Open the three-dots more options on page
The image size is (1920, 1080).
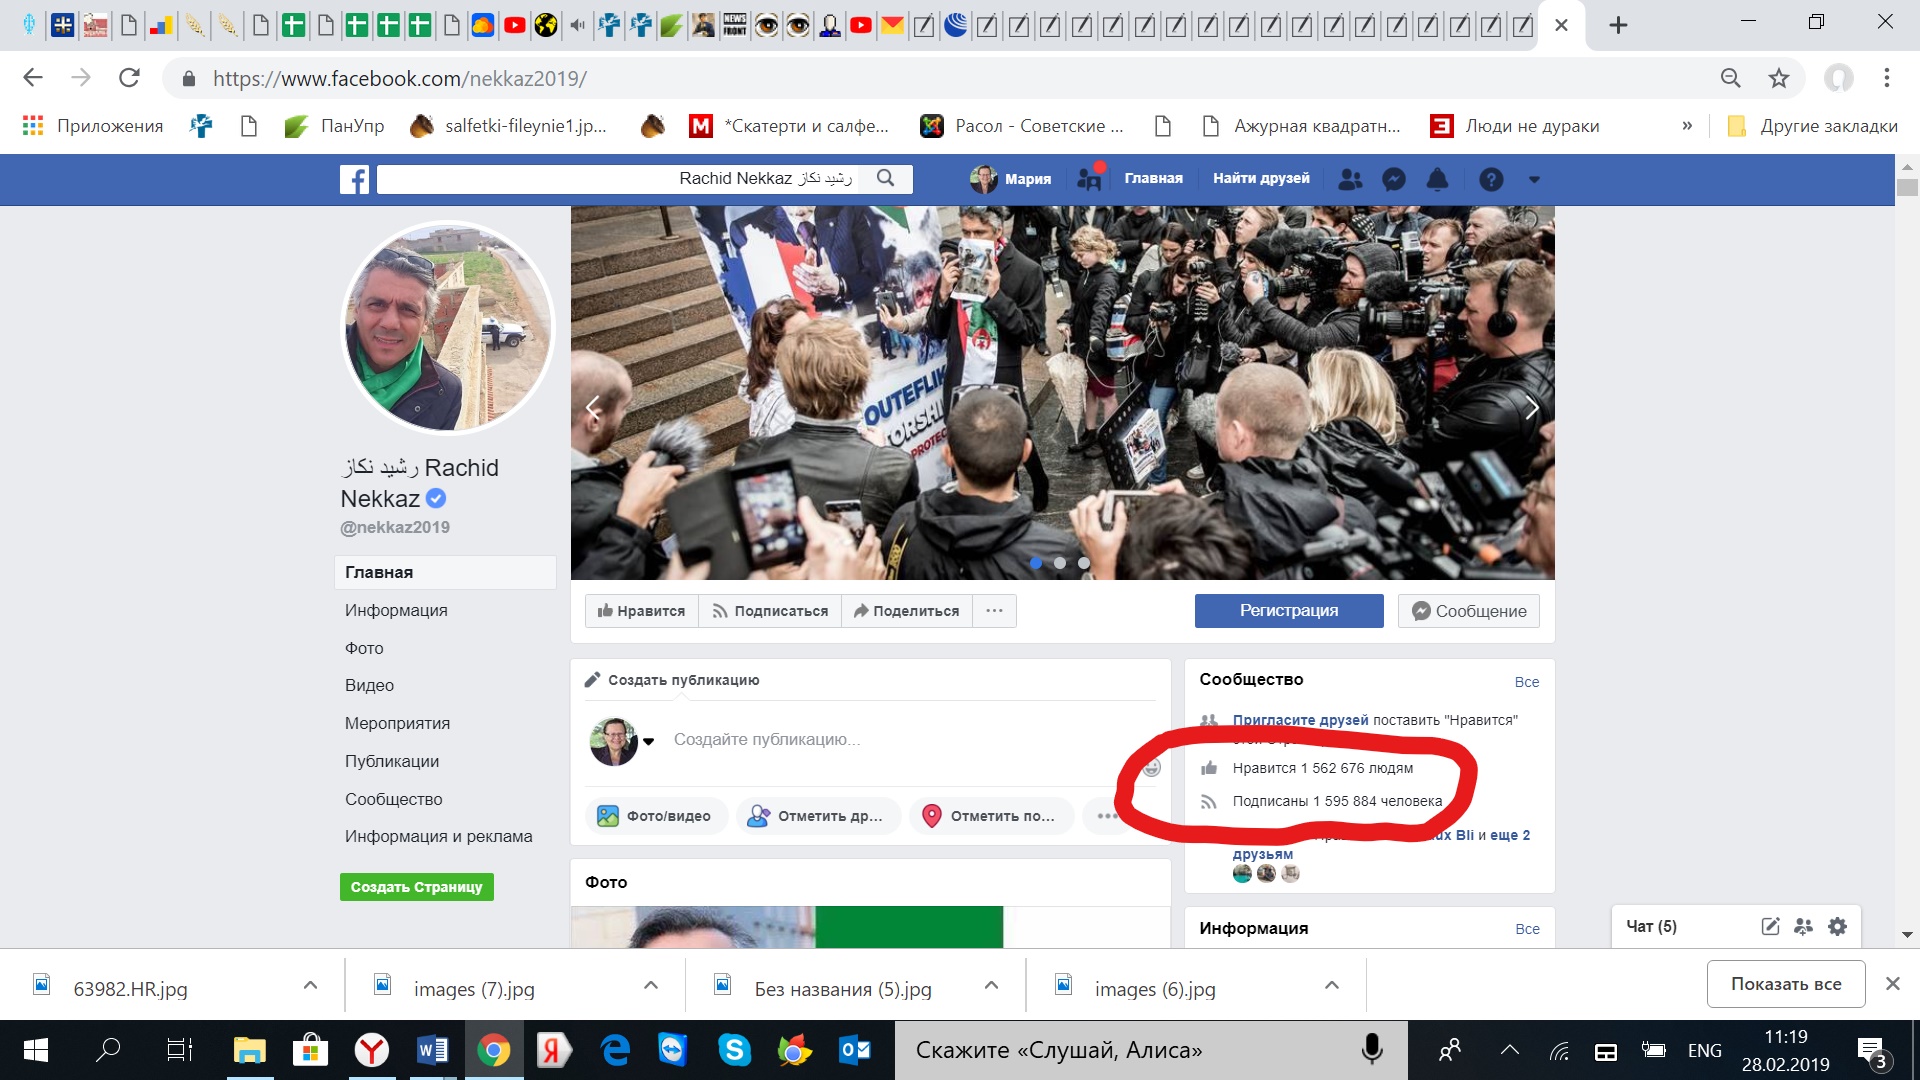tap(994, 611)
